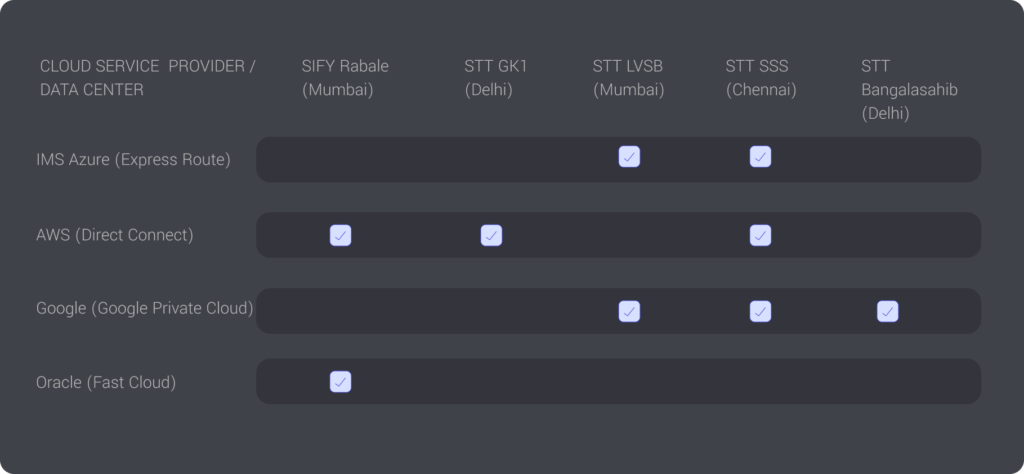Click the STT GK1 (Delhi) column header

(x=496, y=78)
